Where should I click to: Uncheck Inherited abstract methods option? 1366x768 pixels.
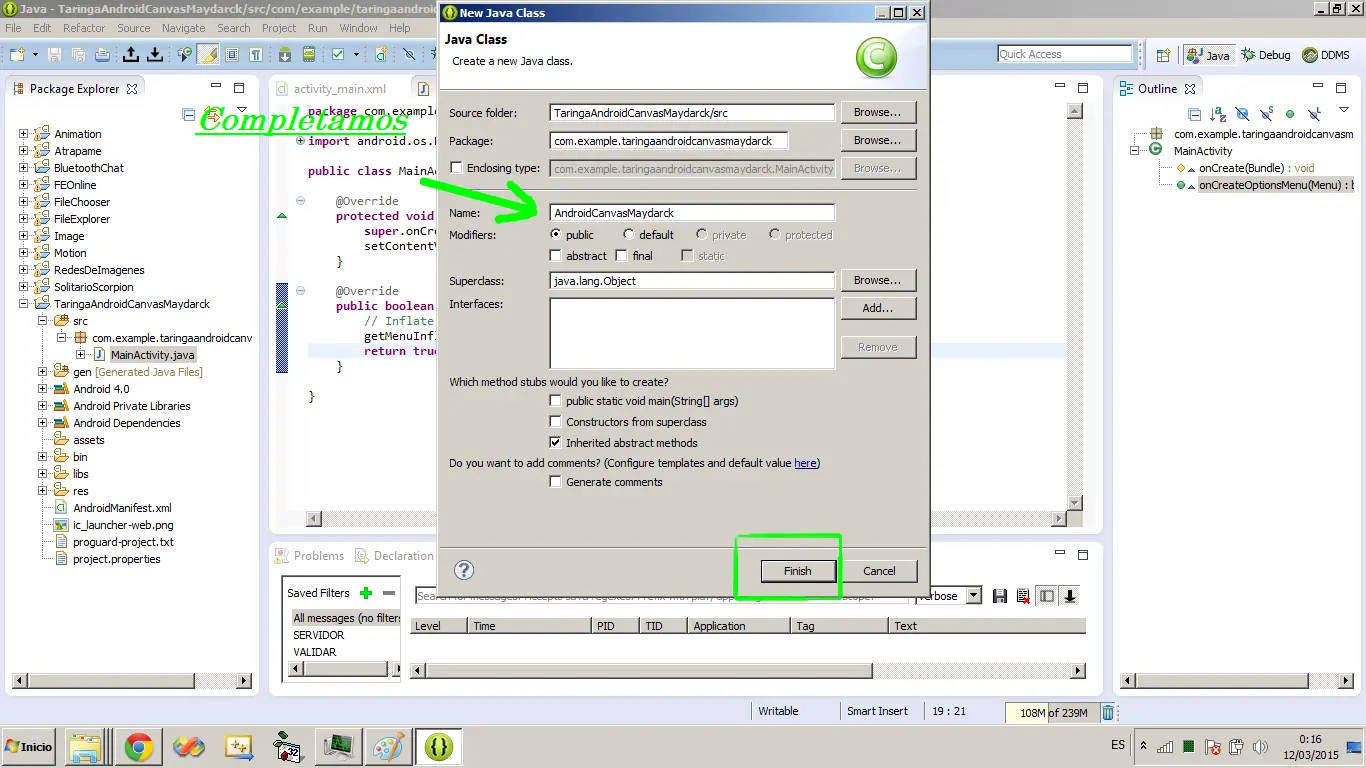[556, 443]
